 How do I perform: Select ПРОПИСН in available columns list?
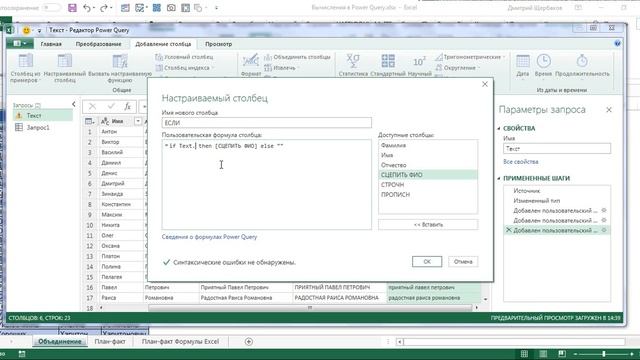coord(428,195)
